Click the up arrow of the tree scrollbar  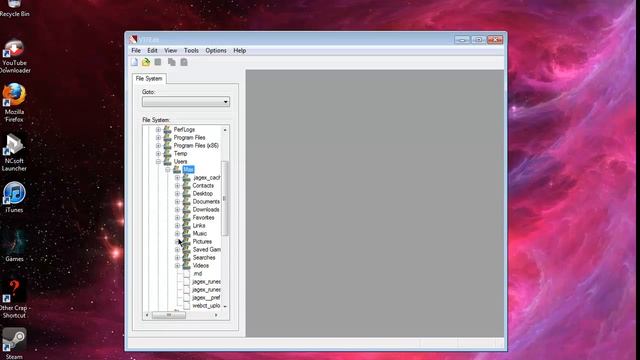225,130
